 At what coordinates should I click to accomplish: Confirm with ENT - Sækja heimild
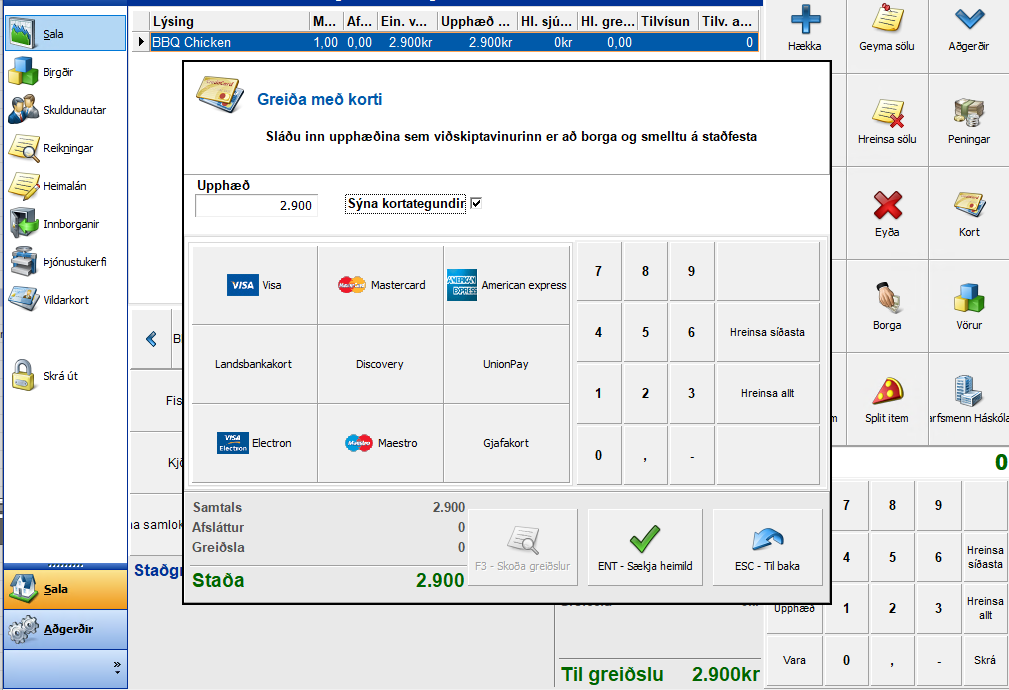click(645, 546)
